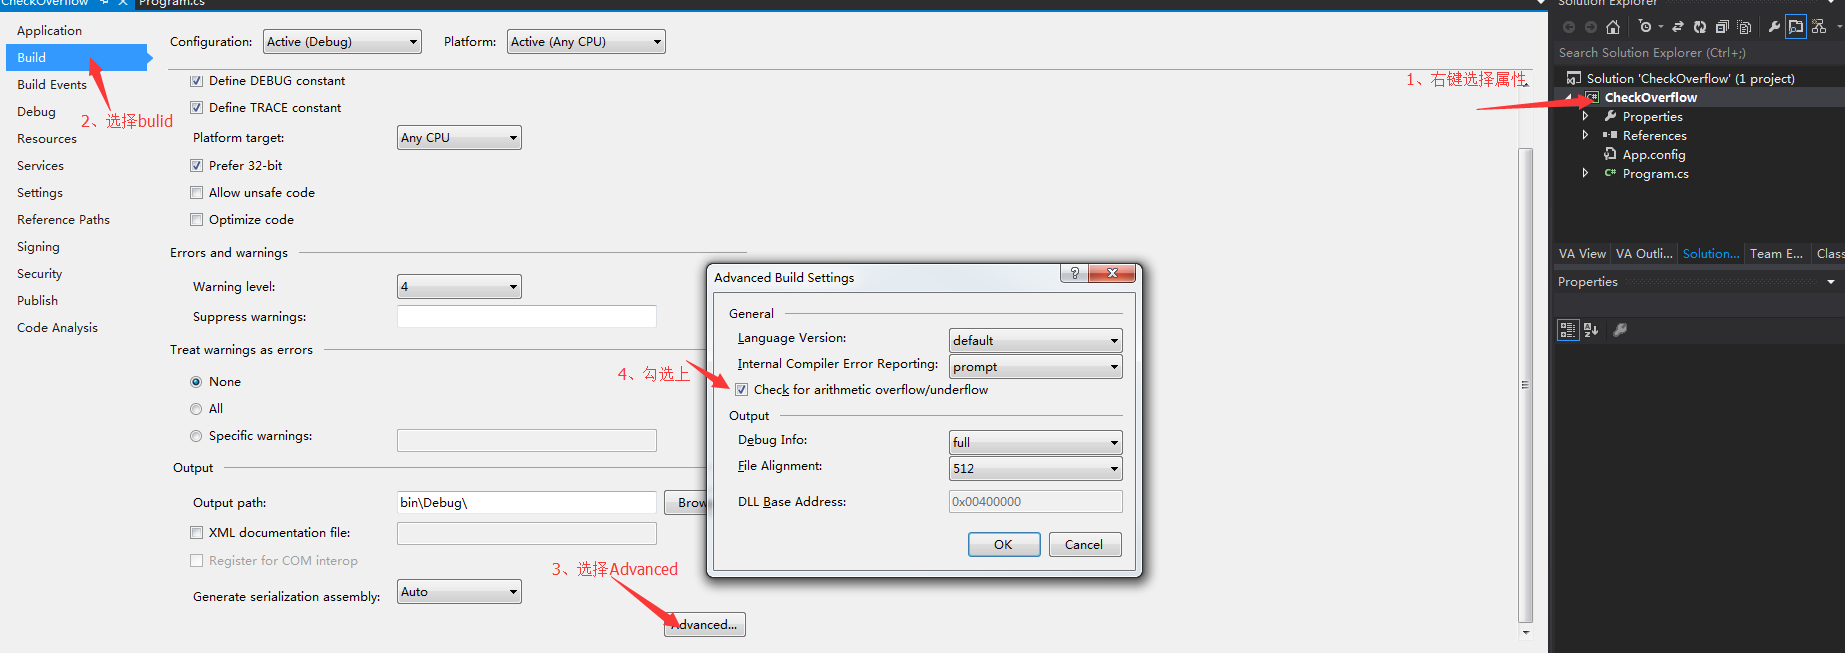Click the Collapse All icon
Screen dimensions: 1845x653
(x=1722, y=27)
